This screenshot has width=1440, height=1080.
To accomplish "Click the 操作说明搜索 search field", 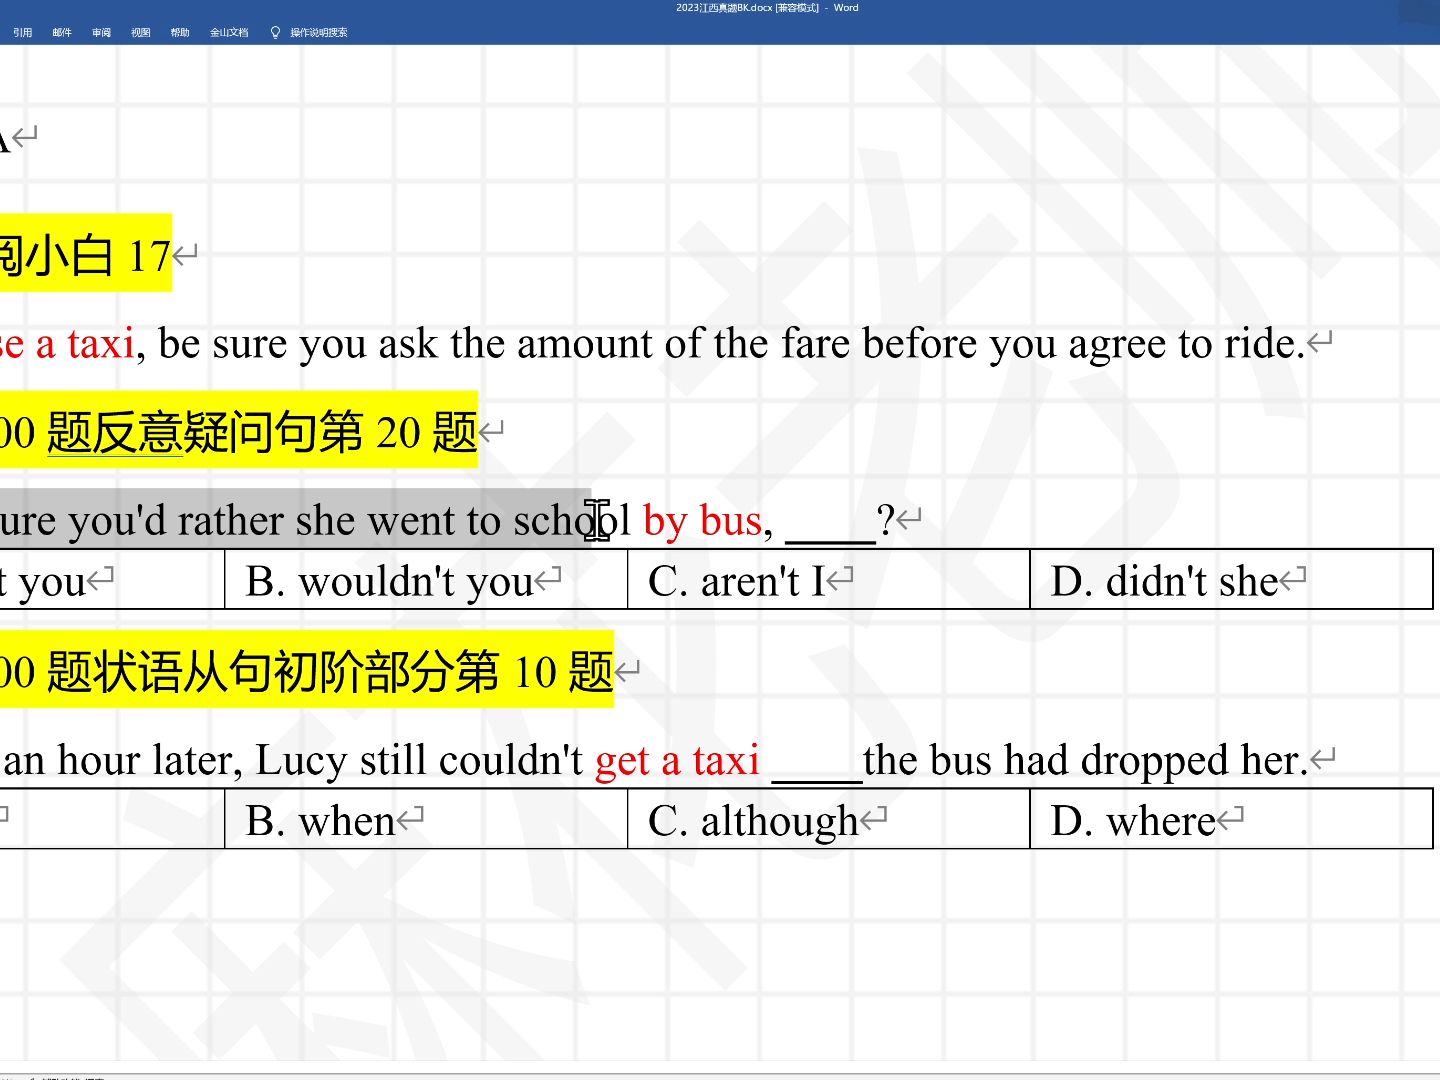I will click(x=319, y=33).
